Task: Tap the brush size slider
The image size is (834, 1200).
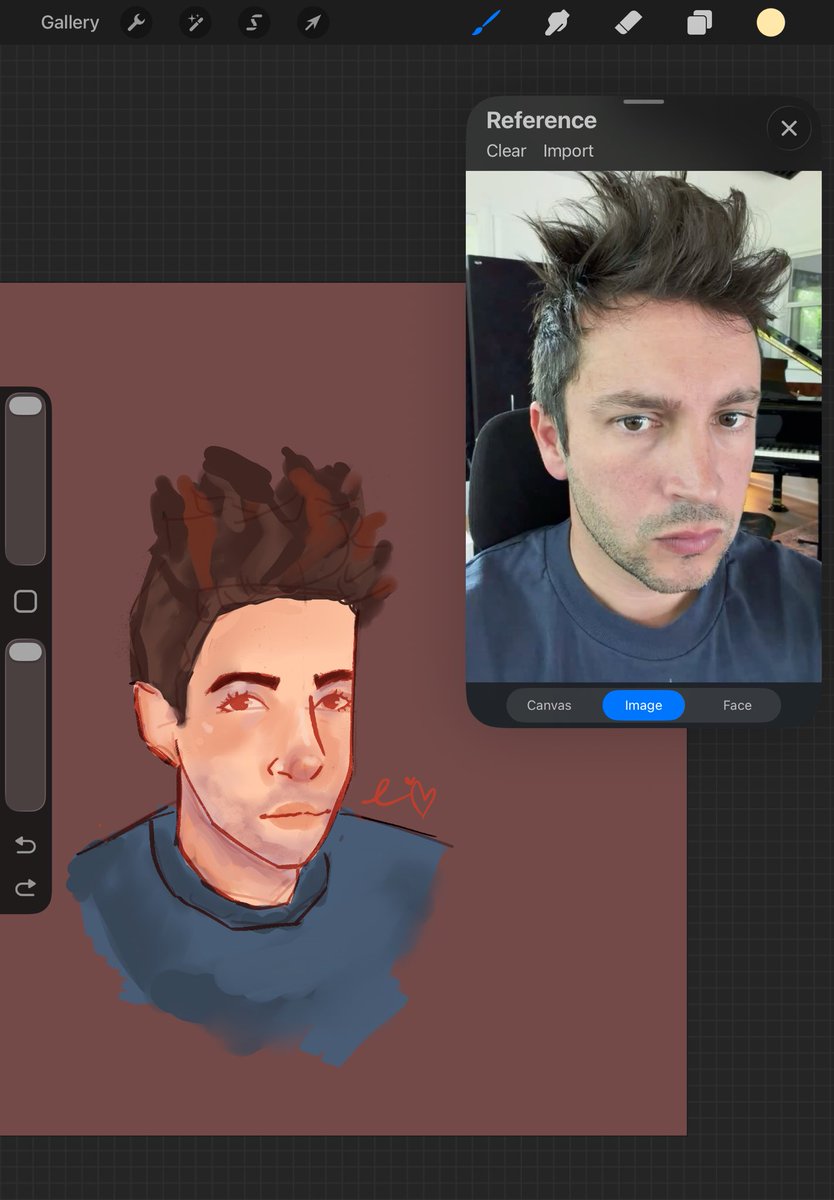Action: click(25, 479)
